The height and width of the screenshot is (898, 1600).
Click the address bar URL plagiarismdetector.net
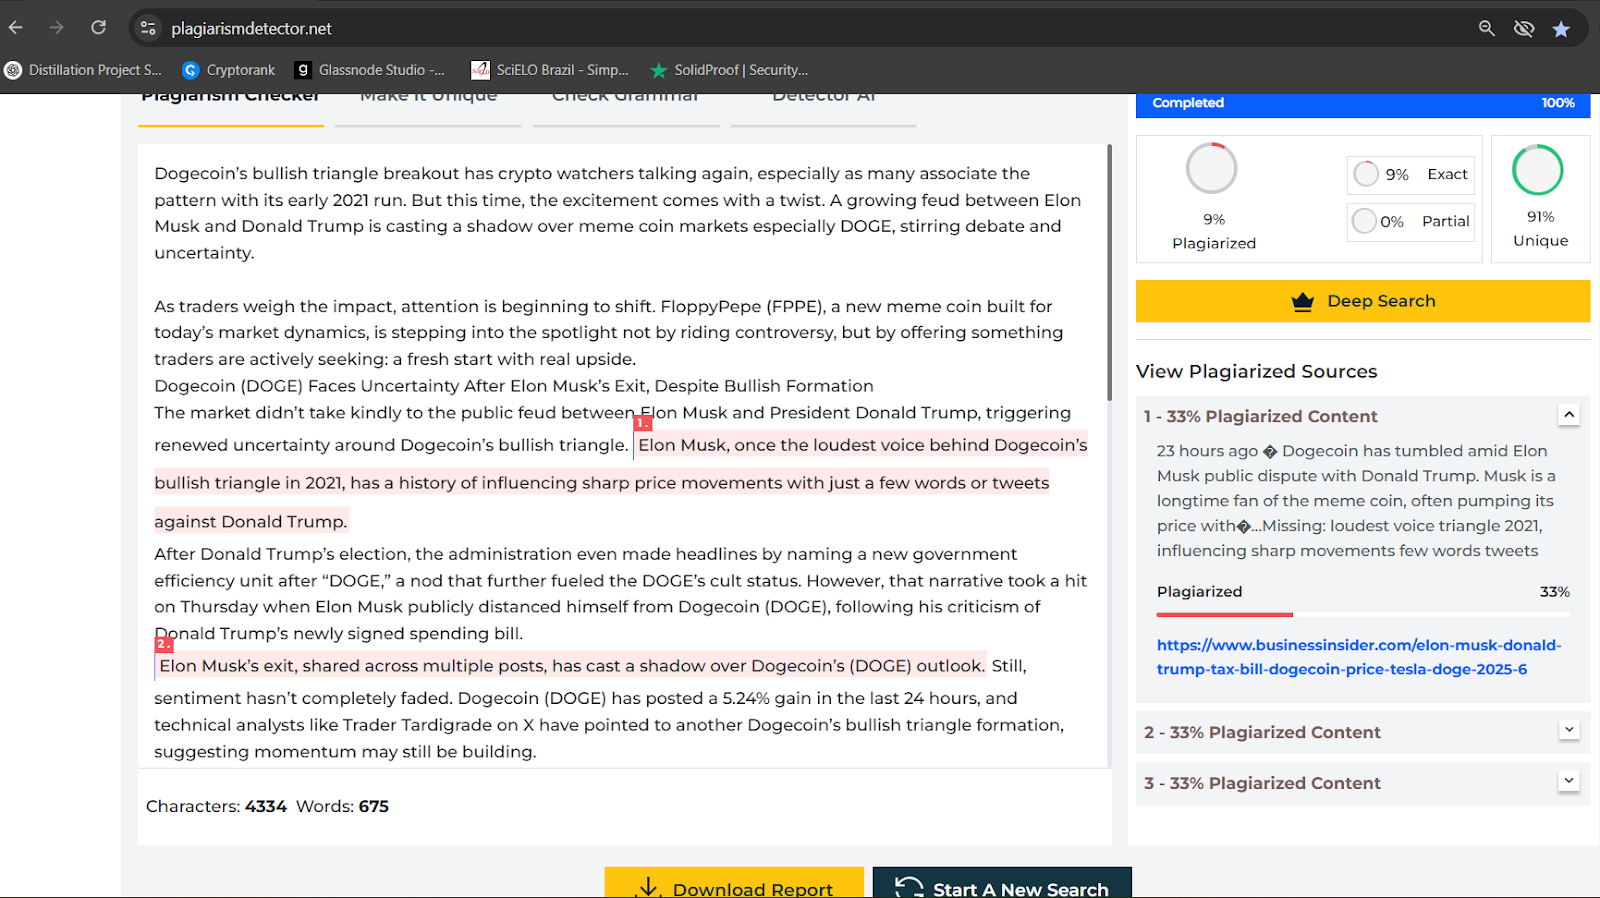click(251, 29)
